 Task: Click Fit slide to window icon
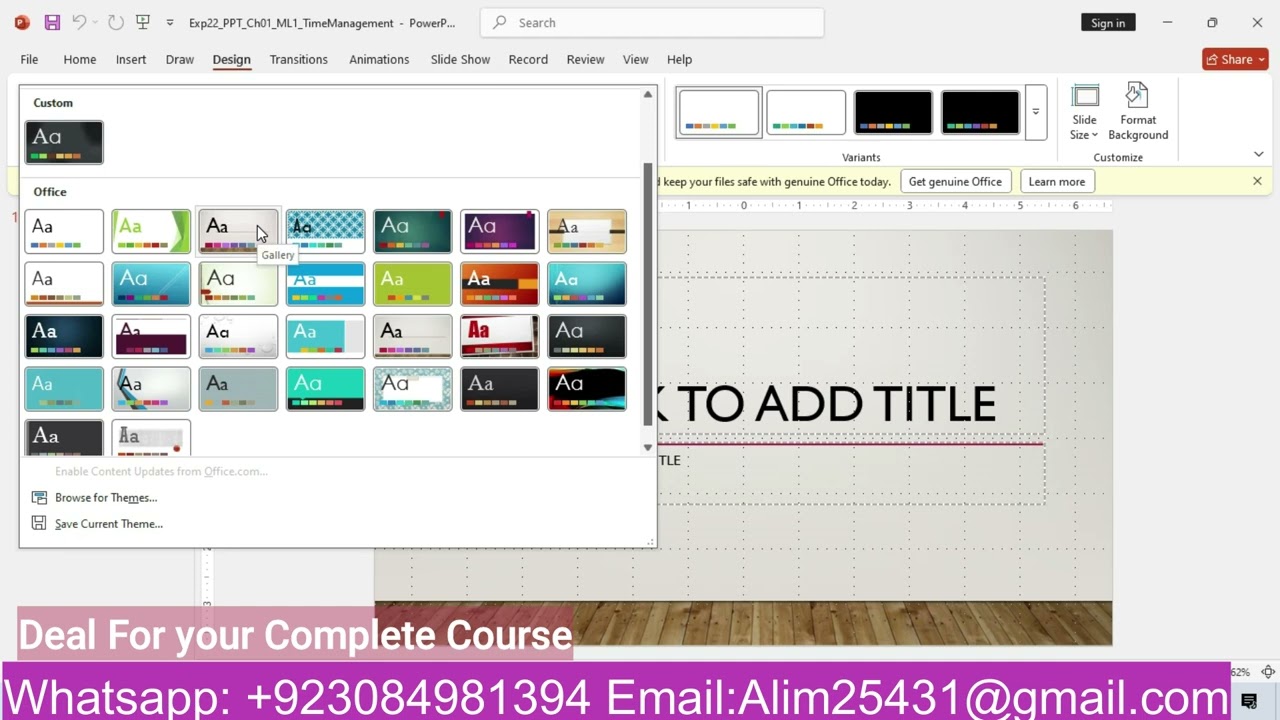click(x=1268, y=672)
